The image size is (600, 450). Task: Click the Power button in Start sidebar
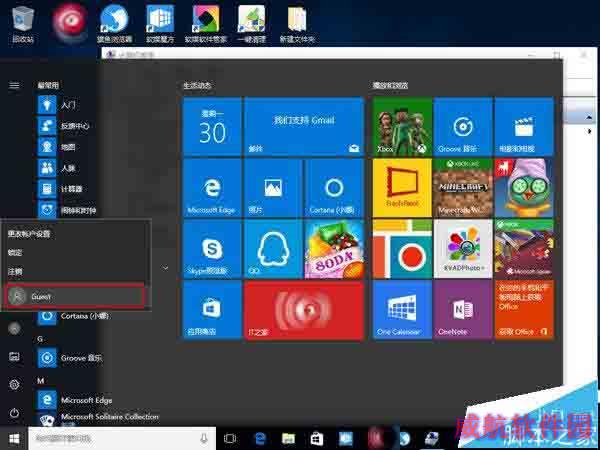[14, 413]
